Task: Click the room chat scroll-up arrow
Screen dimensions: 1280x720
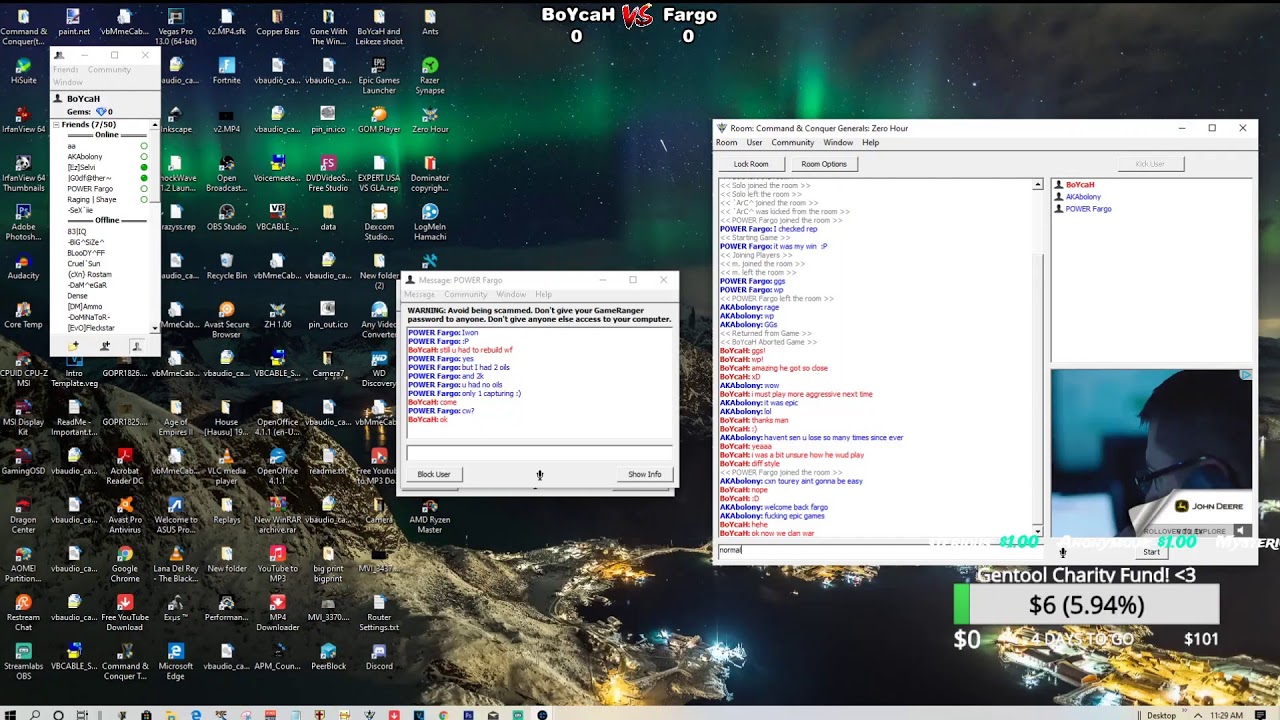Action: [1037, 185]
